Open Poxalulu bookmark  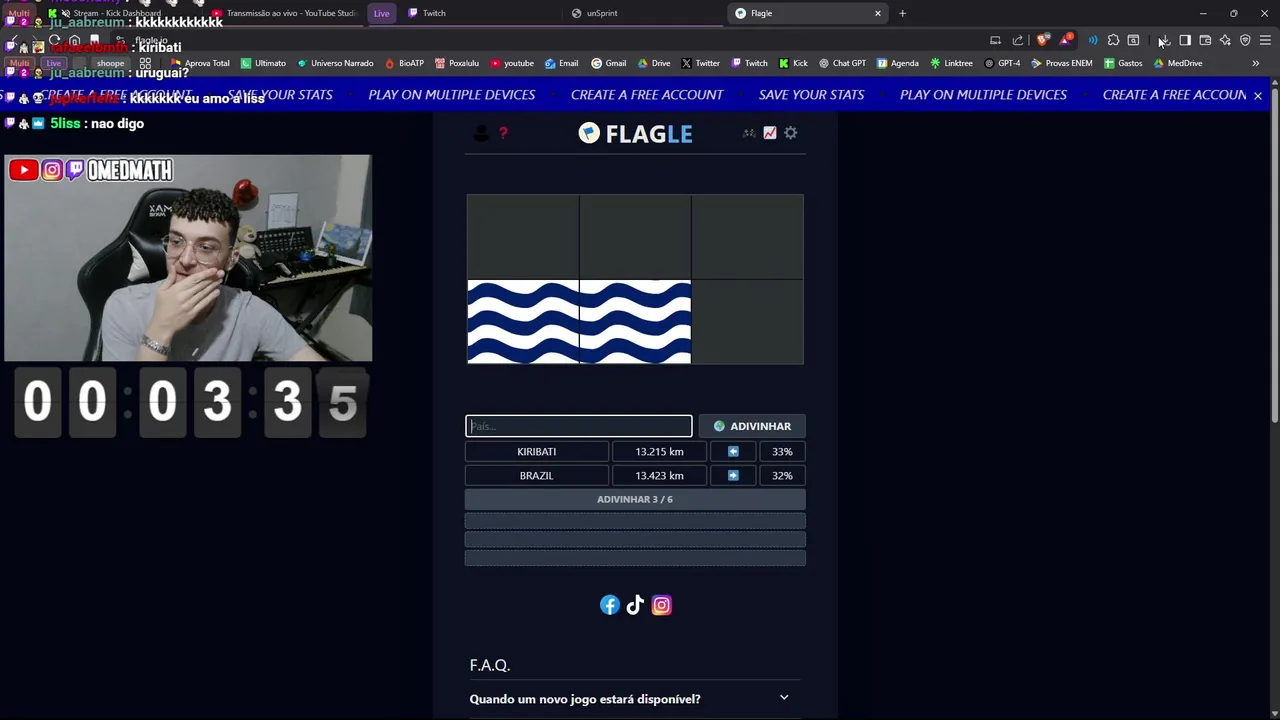(457, 63)
